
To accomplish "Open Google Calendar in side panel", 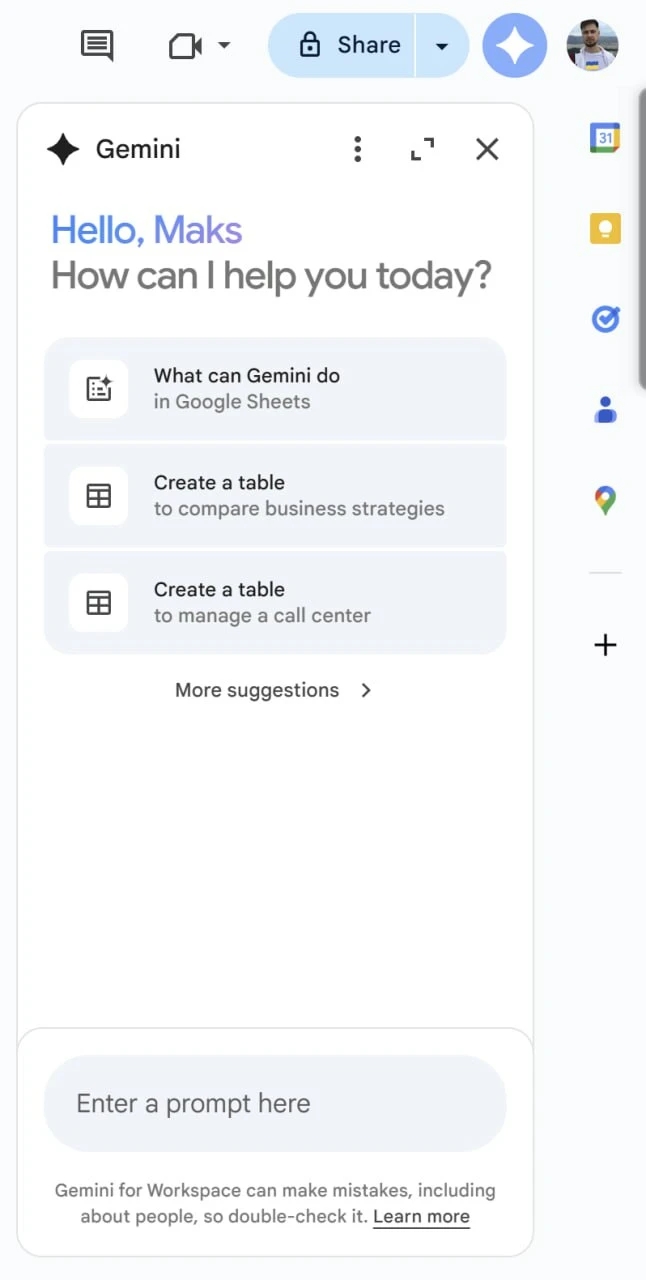I will pos(605,137).
